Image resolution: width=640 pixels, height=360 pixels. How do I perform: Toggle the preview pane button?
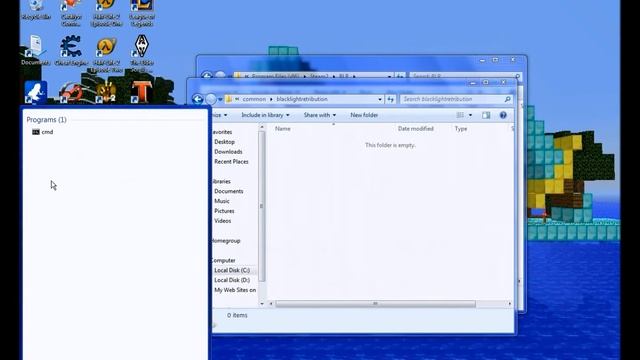[486, 115]
